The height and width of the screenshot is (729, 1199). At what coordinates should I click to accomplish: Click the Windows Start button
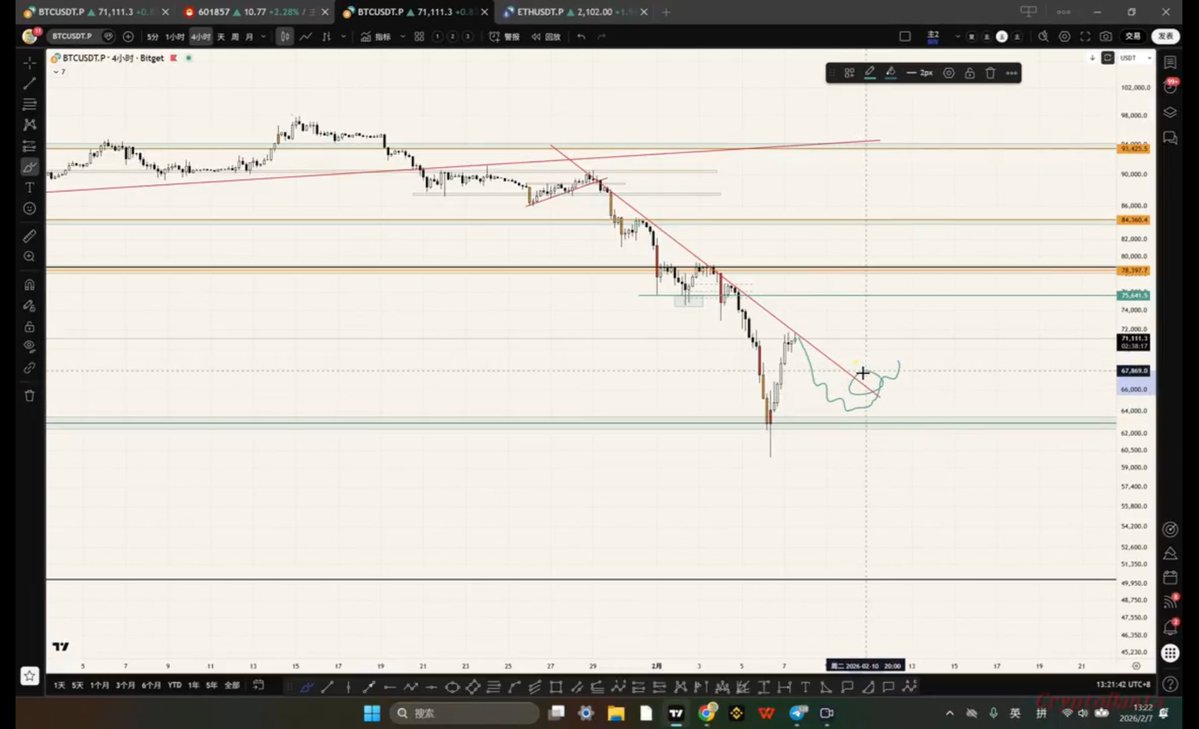pyautogui.click(x=372, y=713)
